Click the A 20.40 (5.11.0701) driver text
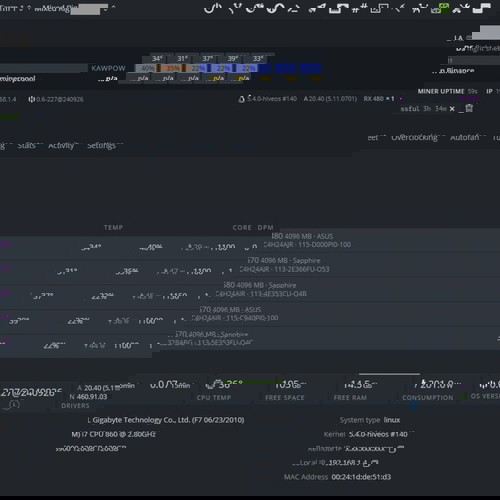500x500 pixels. pos(330,99)
